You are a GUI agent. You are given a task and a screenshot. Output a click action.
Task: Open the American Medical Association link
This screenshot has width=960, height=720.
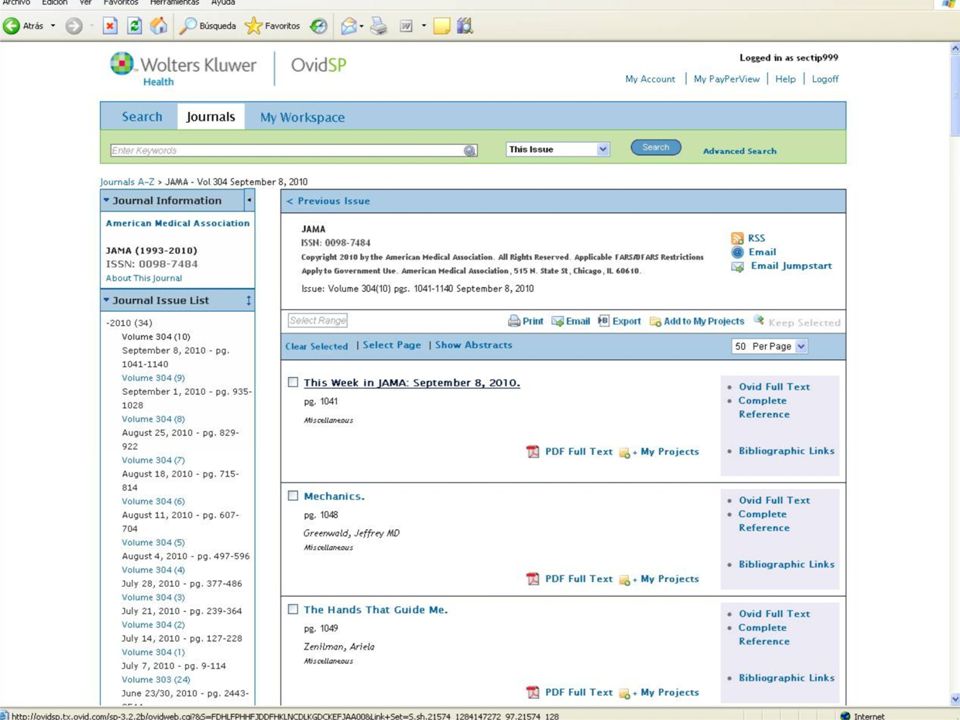178,223
